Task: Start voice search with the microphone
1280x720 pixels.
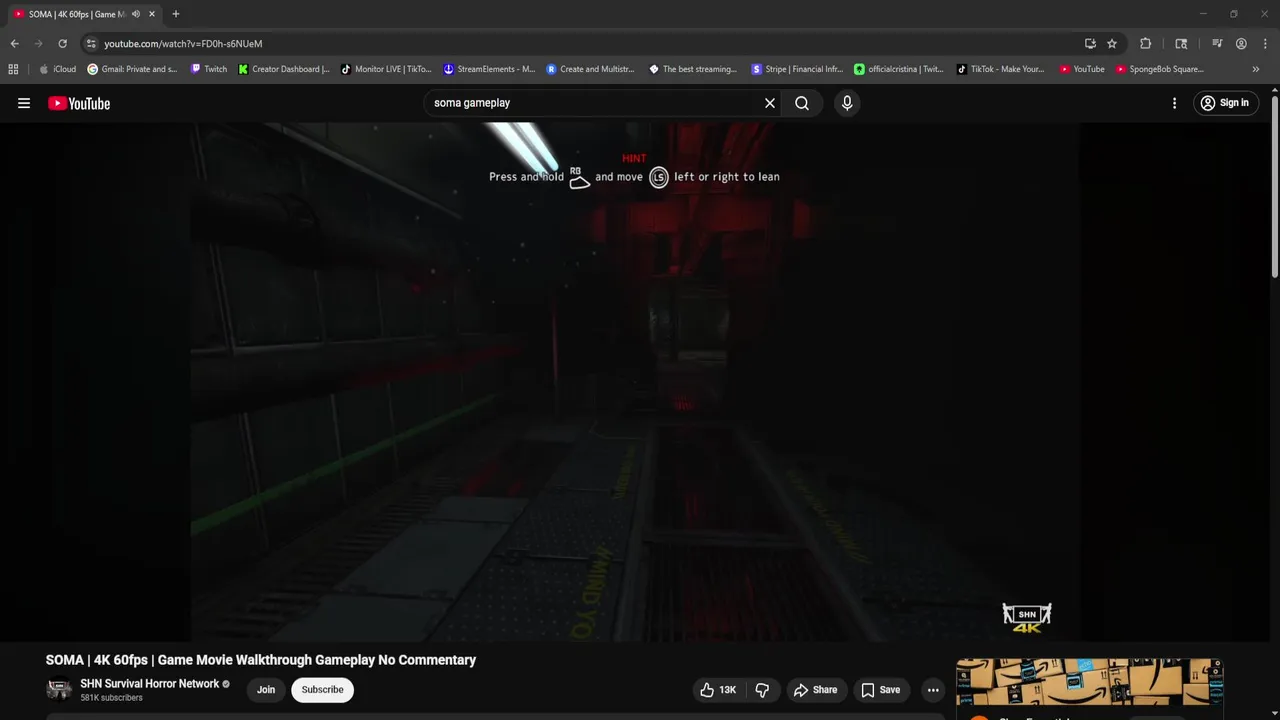Action: 847,103
